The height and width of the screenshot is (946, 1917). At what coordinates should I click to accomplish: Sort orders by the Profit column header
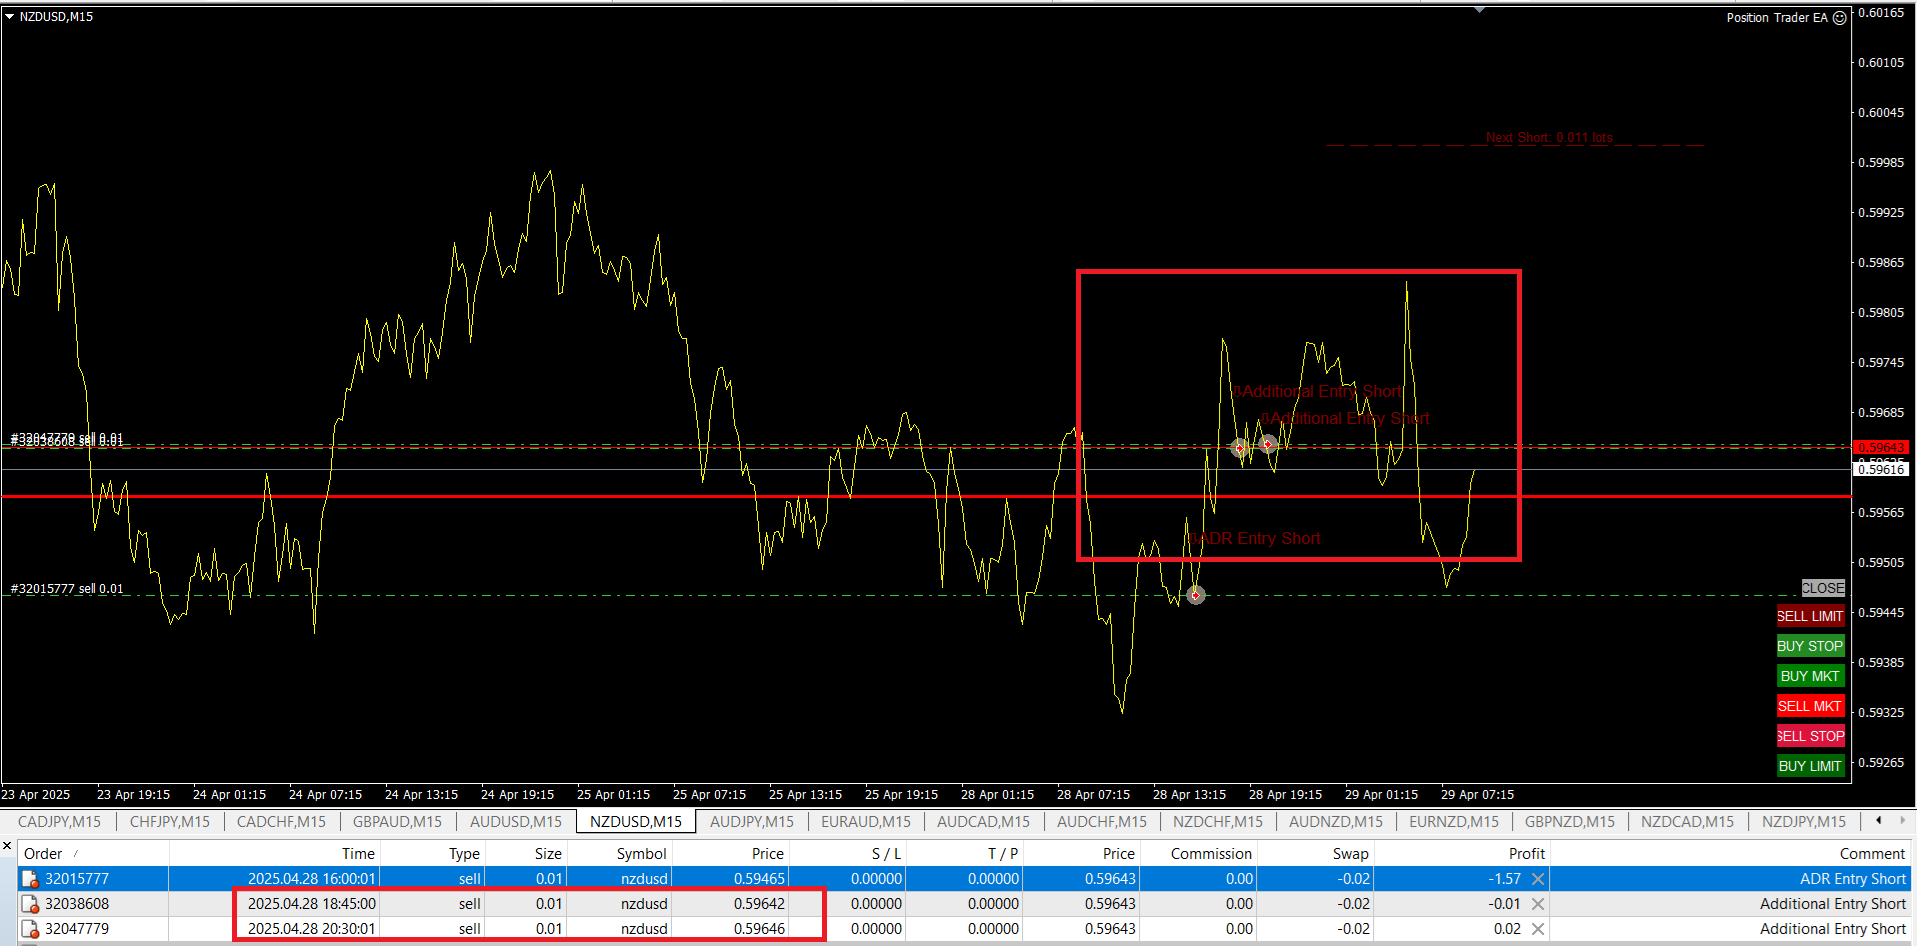[1463, 854]
